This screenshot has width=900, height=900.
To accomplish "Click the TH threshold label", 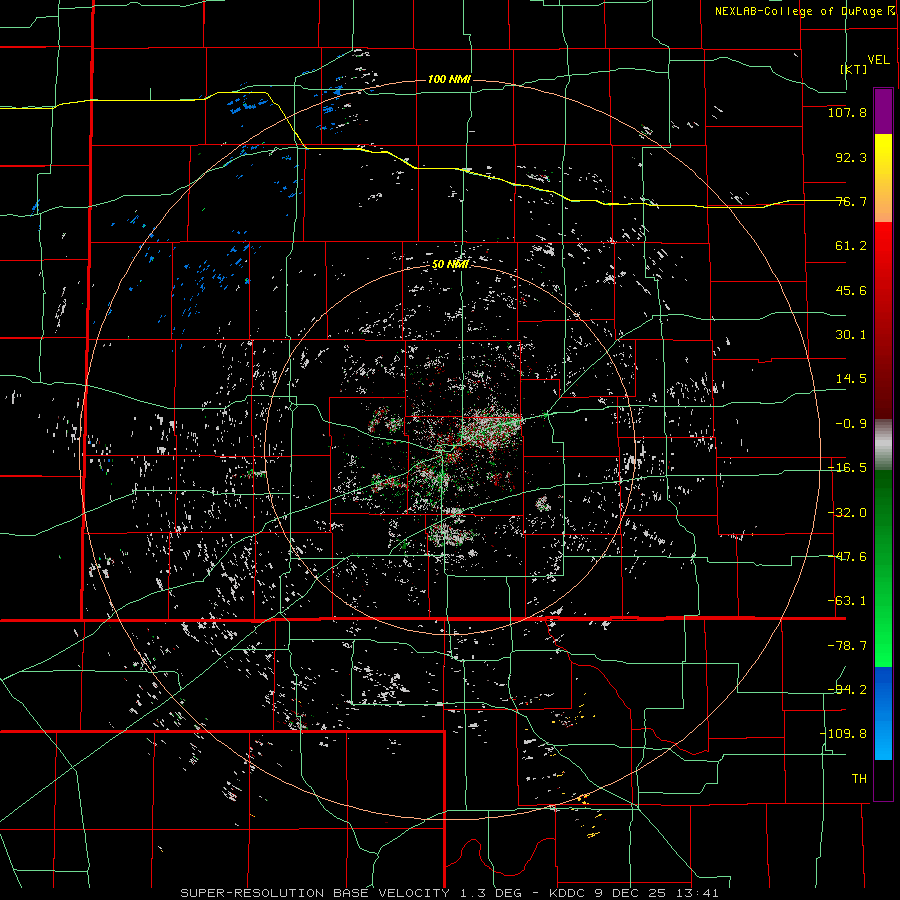I will 859,779.
